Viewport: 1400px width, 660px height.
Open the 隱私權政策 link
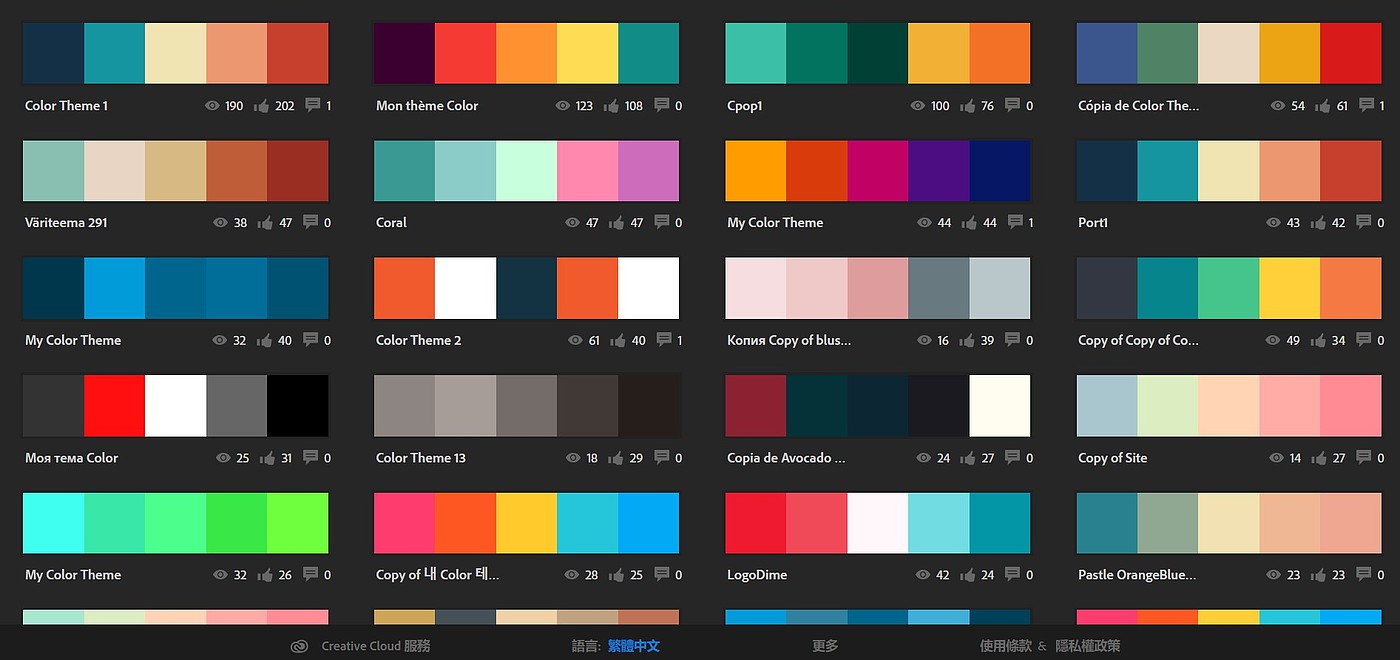pyautogui.click(x=1087, y=646)
